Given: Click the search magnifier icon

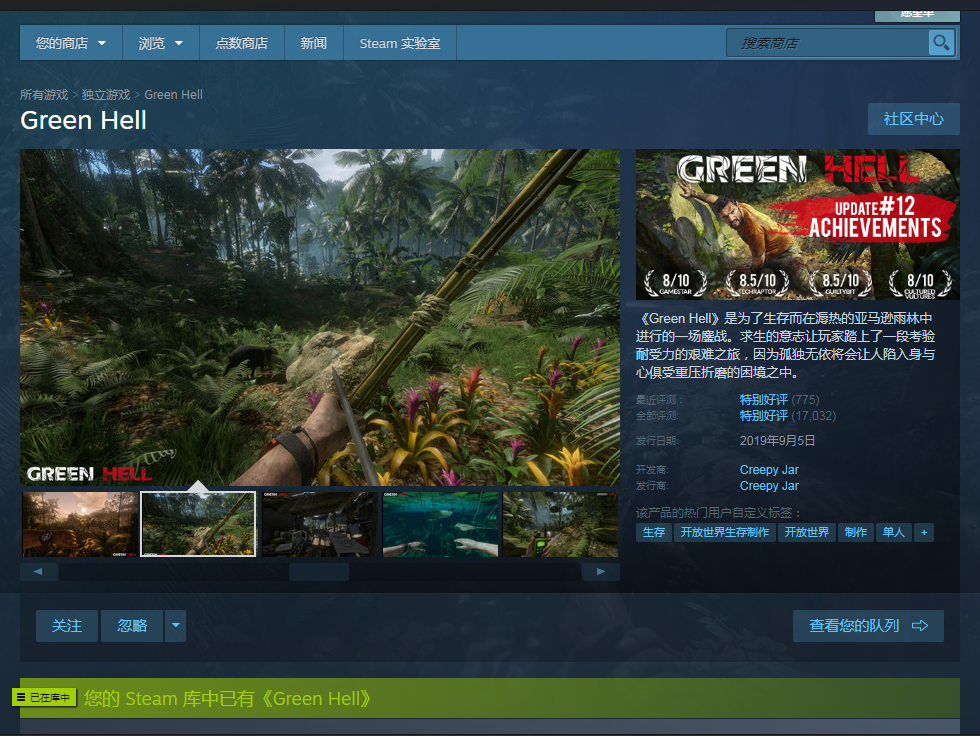Looking at the screenshot, I should [x=941, y=43].
